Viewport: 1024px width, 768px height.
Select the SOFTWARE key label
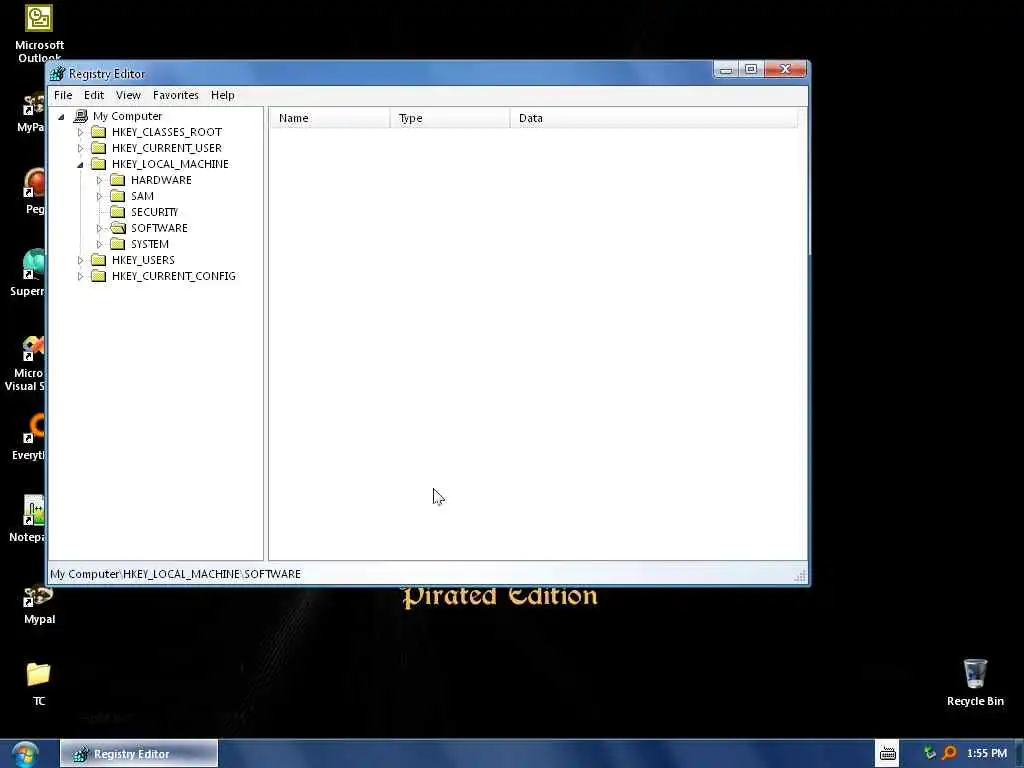(159, 228)
